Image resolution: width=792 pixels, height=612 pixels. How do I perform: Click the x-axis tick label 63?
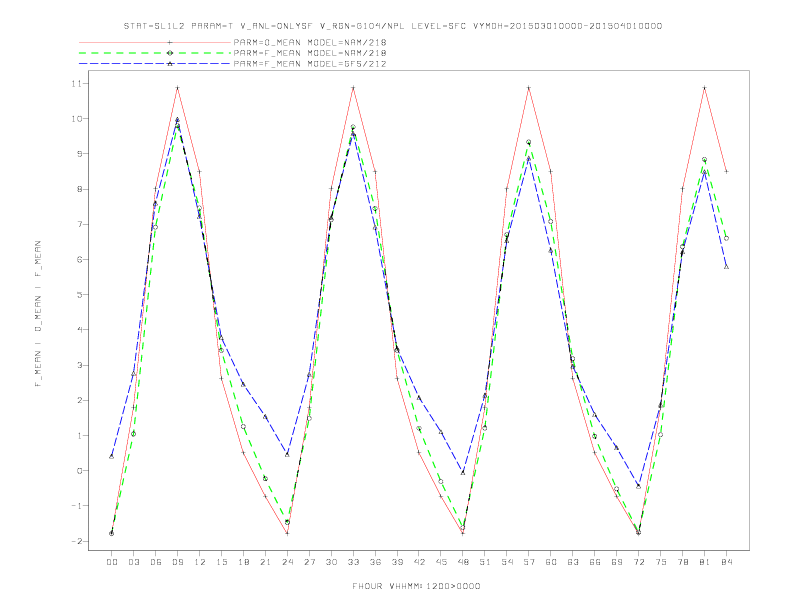click(573, 562)
